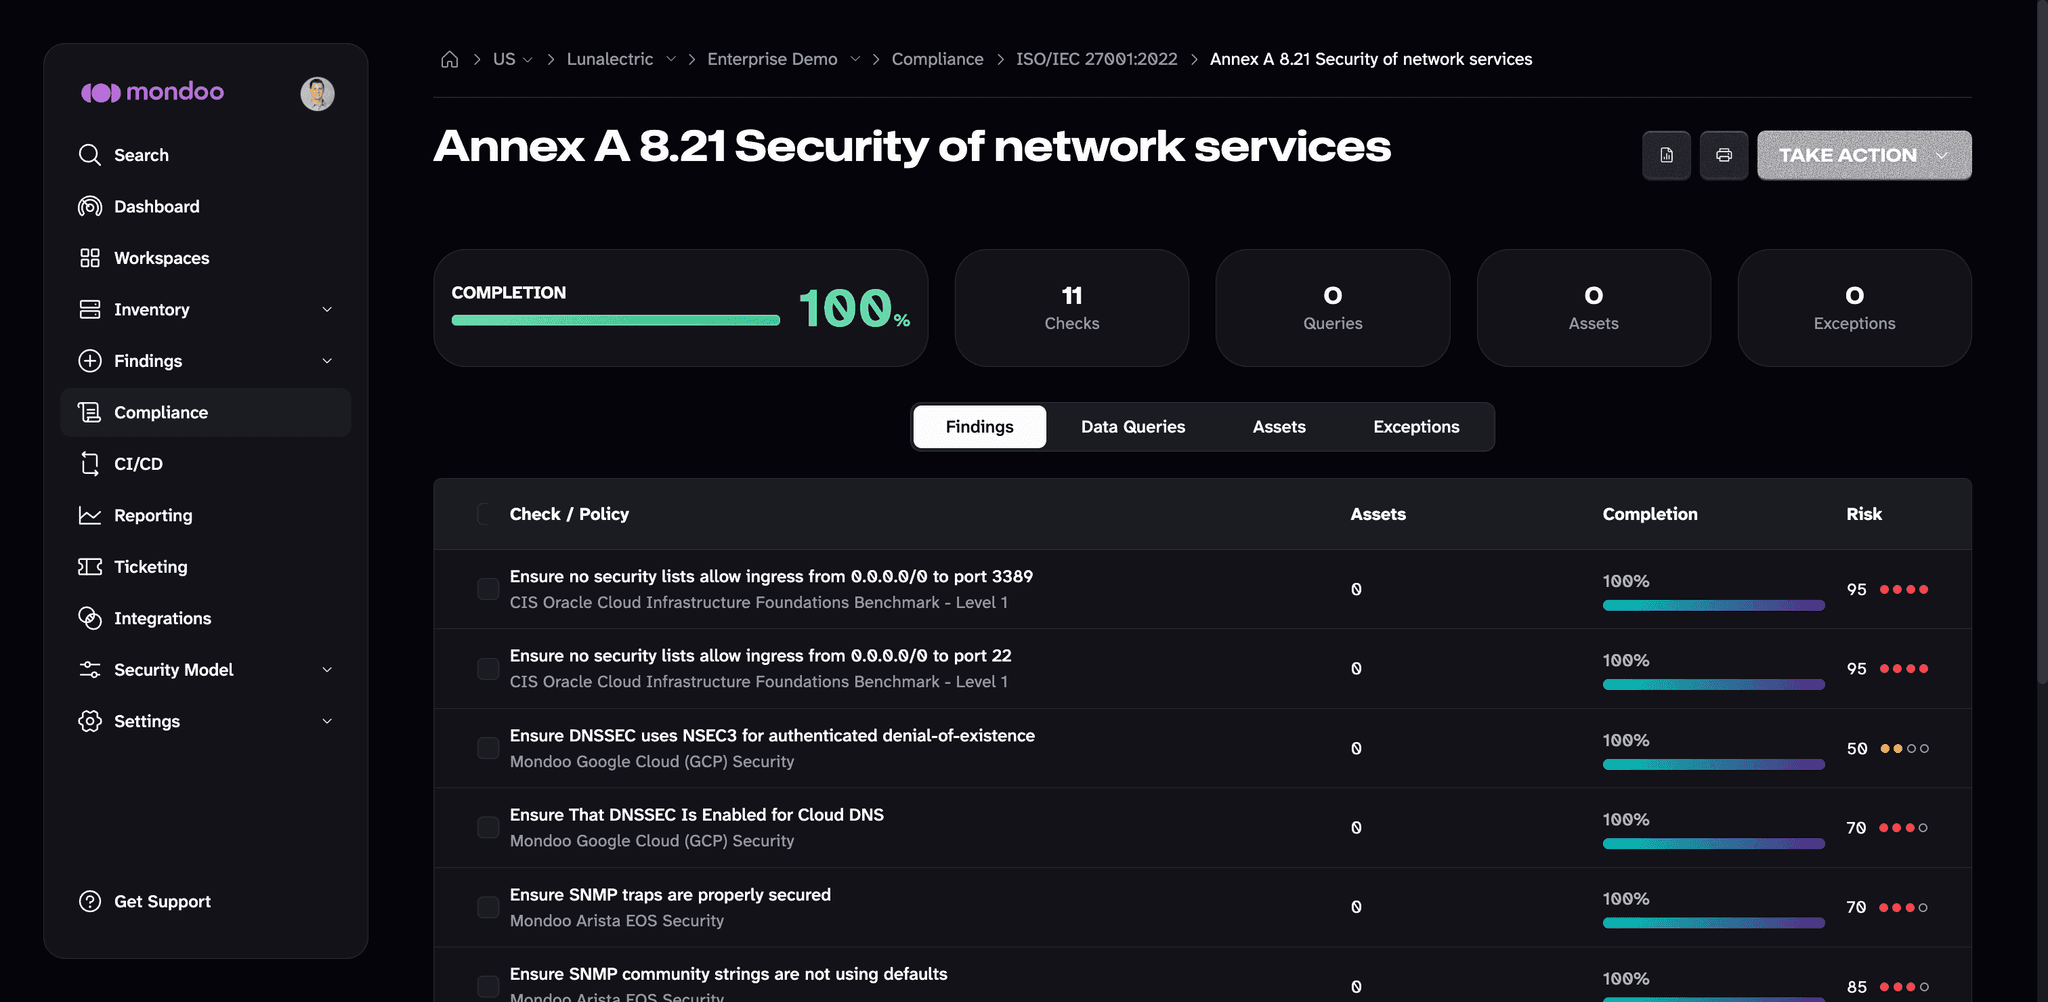This screenshot has width=2048, height=1002.
Task: Click the Dashboard icon in sidebar
Action: click(90, 206)
